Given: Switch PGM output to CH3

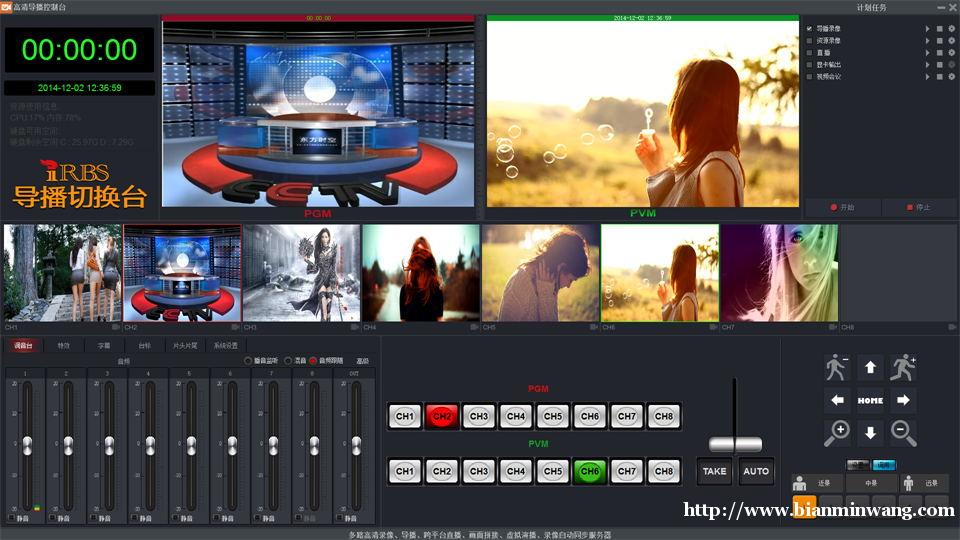Looking at the screenshot, I should (x=479, y=416).
